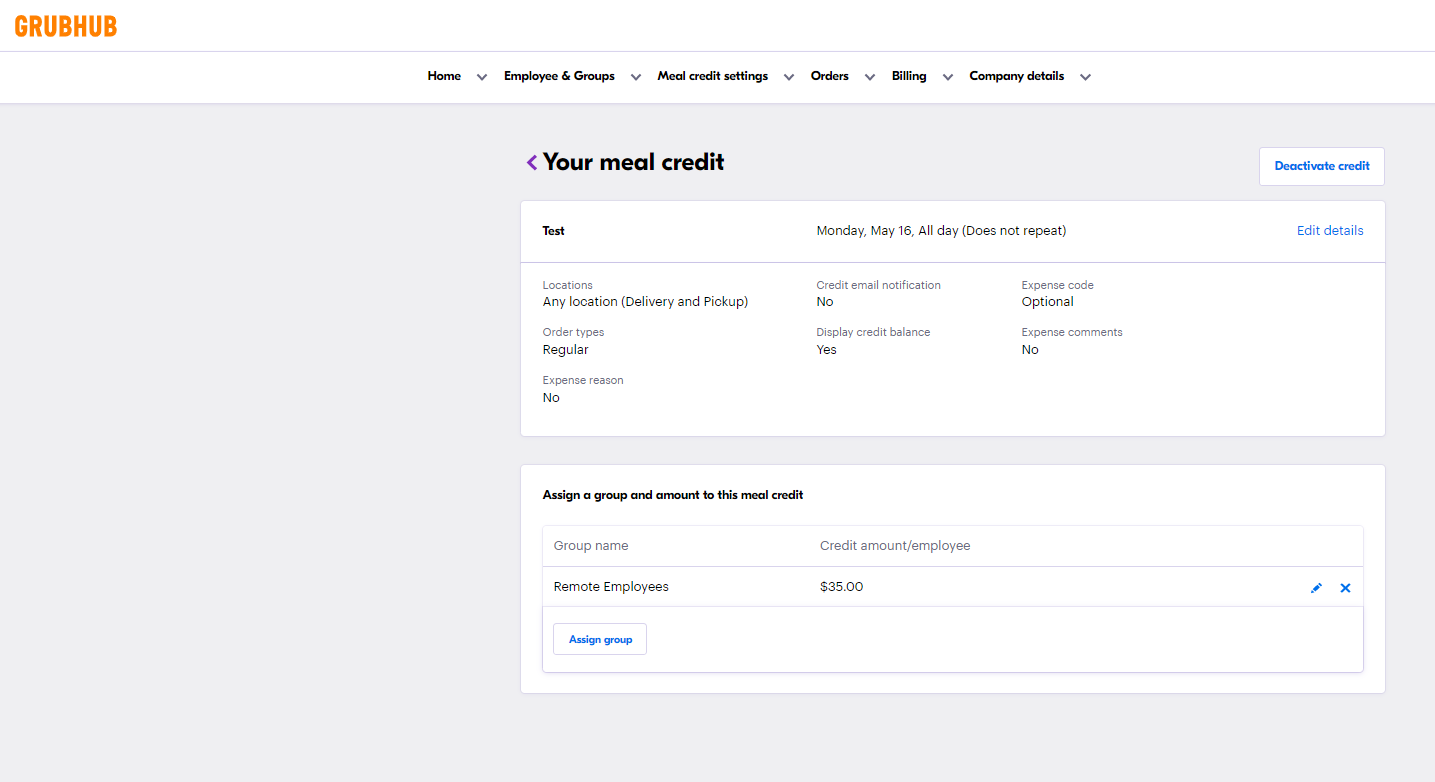Select the Orders menu item
The width and height of the screenshot is (1435, 782).
(x=829, y=76)
